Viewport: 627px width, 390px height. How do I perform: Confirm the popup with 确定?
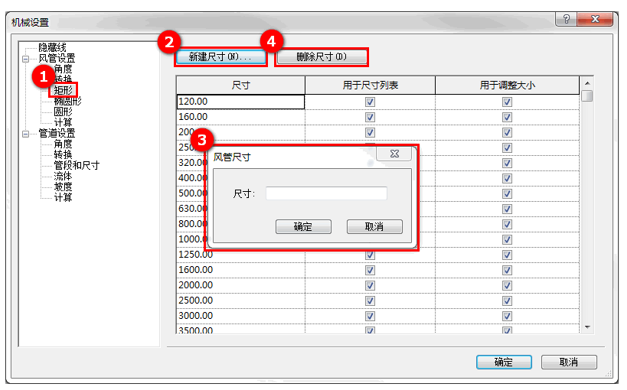pos(303,227)
